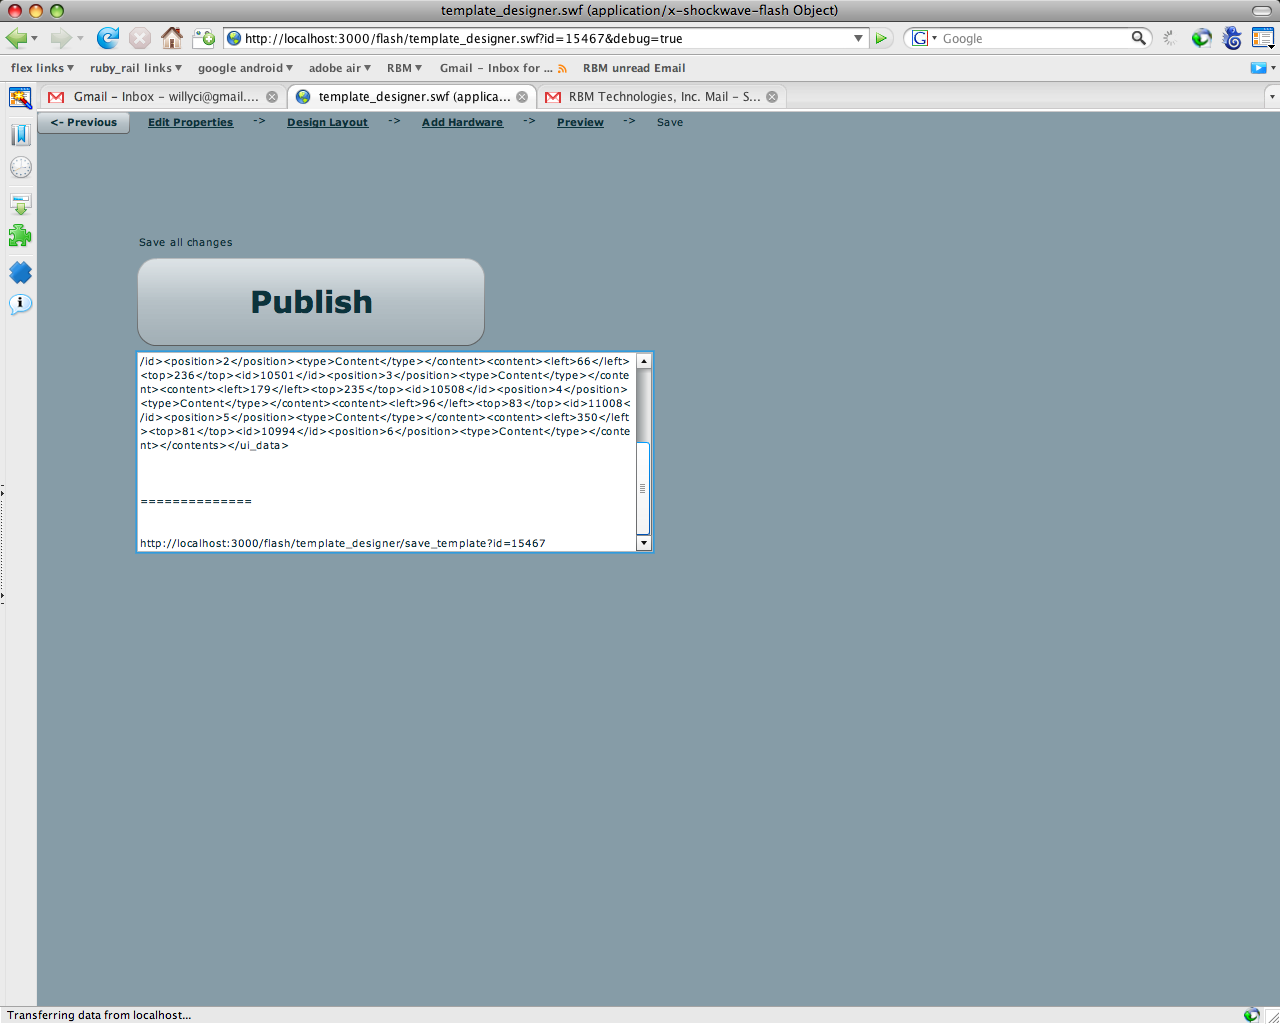Click the RSS feed icon on the bookmarks bar
Viewport: 1280px width, 1024px height.
point(562,68)
